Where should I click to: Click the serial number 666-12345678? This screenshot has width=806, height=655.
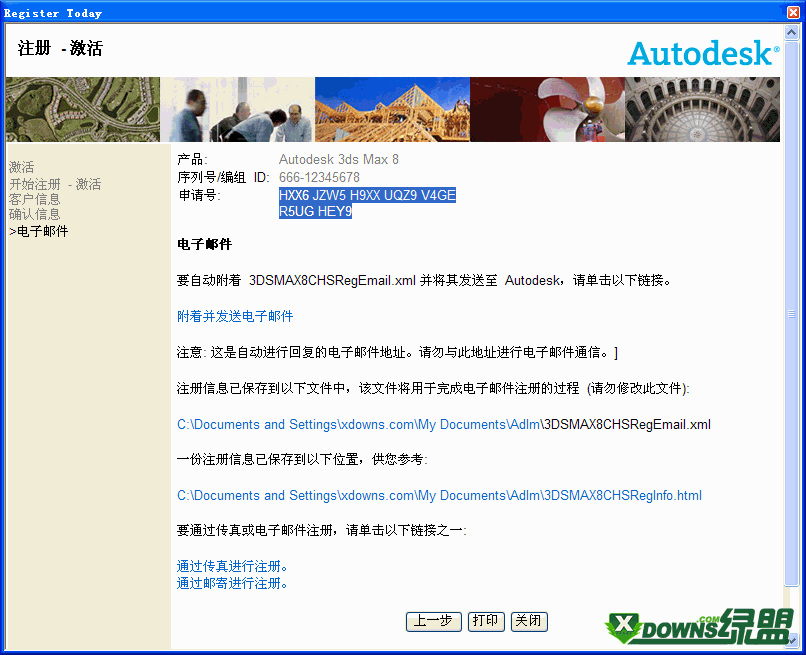[319, 177]
